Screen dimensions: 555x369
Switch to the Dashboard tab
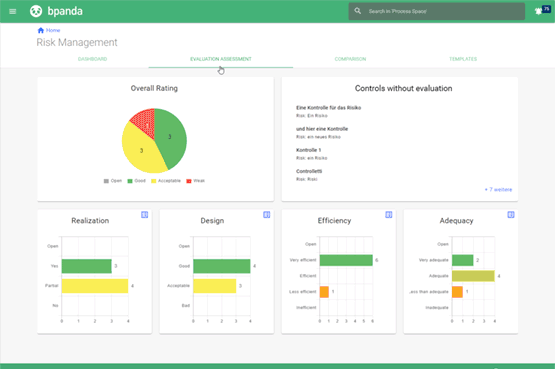point(92,59)
